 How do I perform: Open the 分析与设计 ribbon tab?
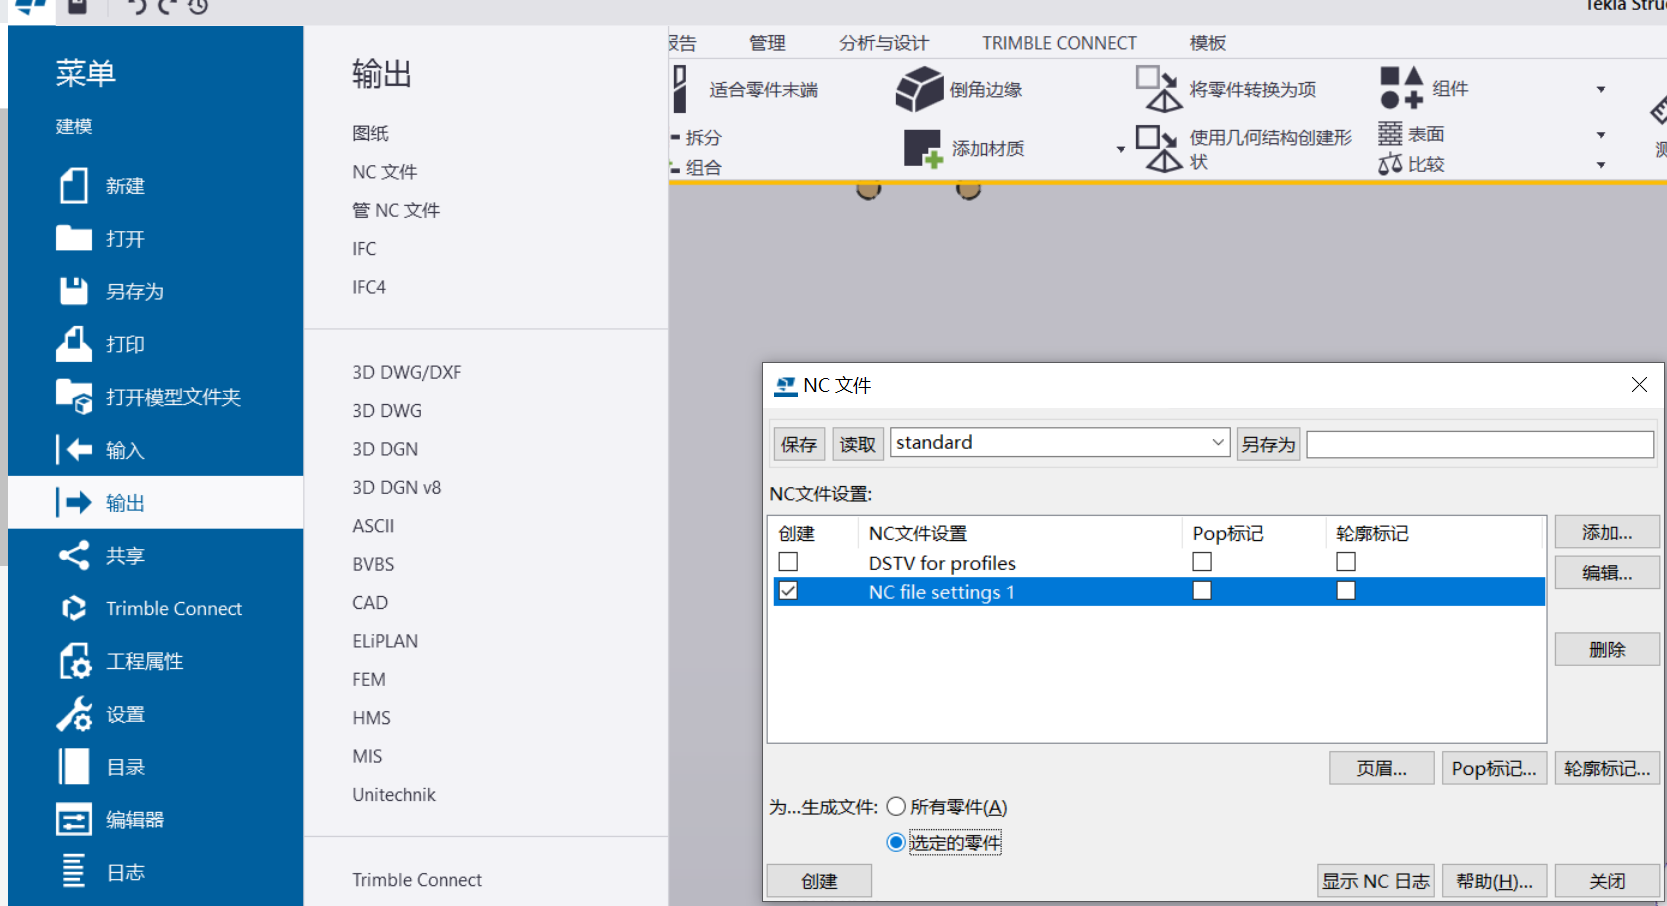[x=884, y=43]
